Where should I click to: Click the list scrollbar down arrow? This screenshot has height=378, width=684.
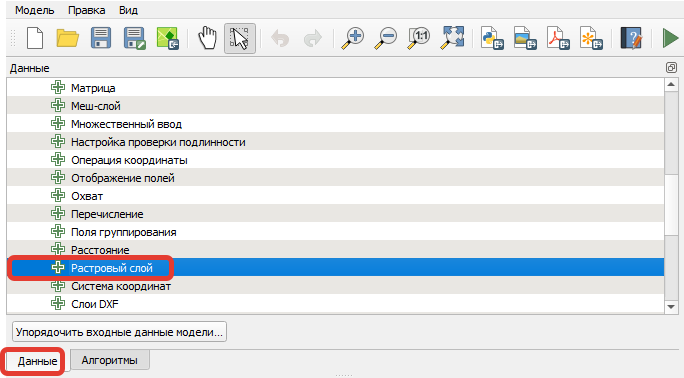pyautogui.click(x=671, y=307)
